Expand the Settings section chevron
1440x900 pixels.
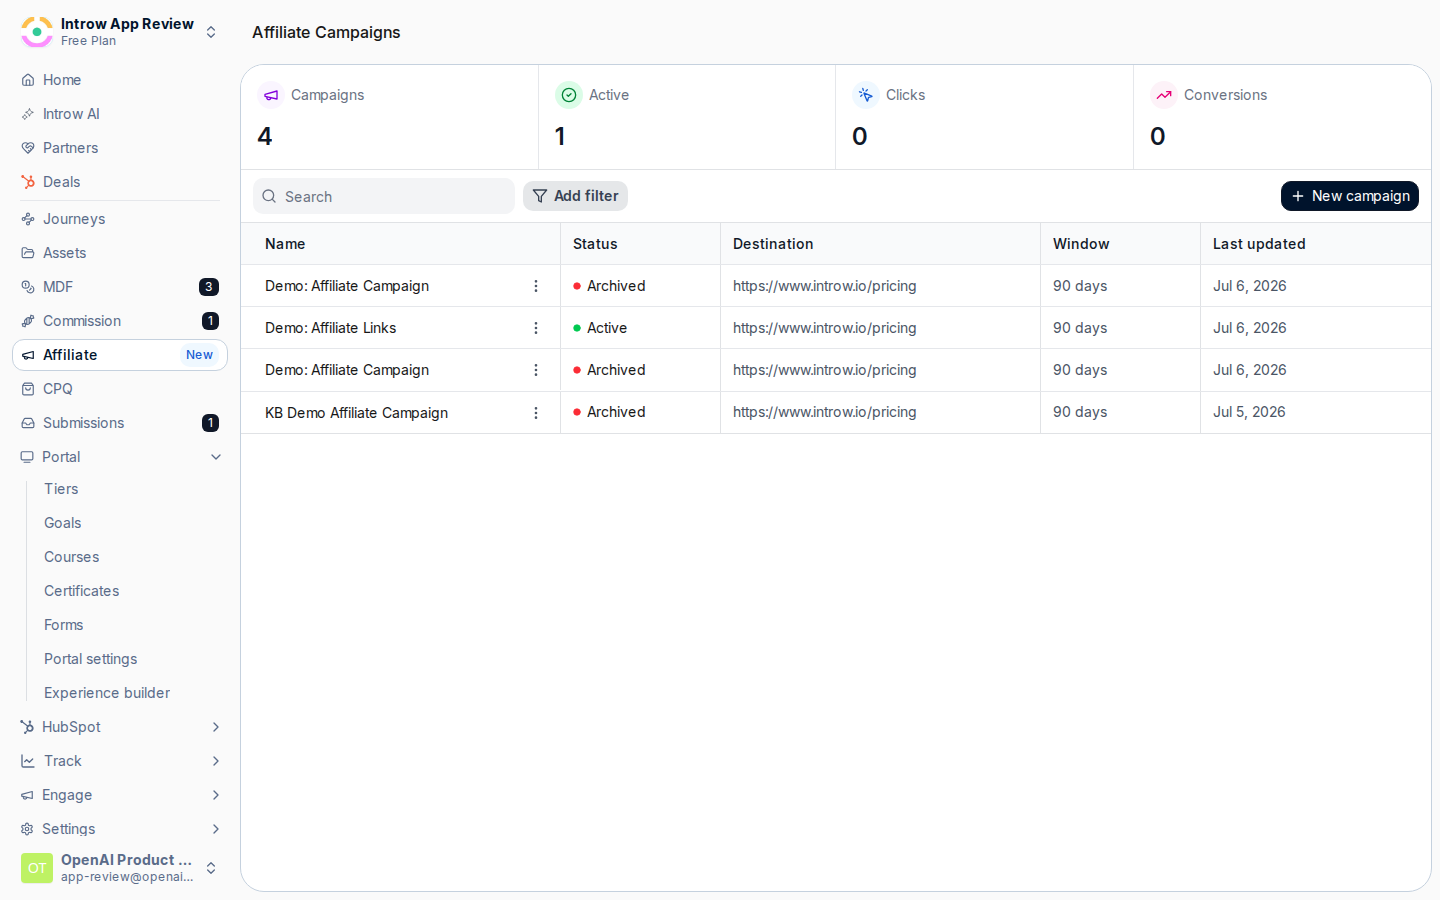click(x=216, y=829)
